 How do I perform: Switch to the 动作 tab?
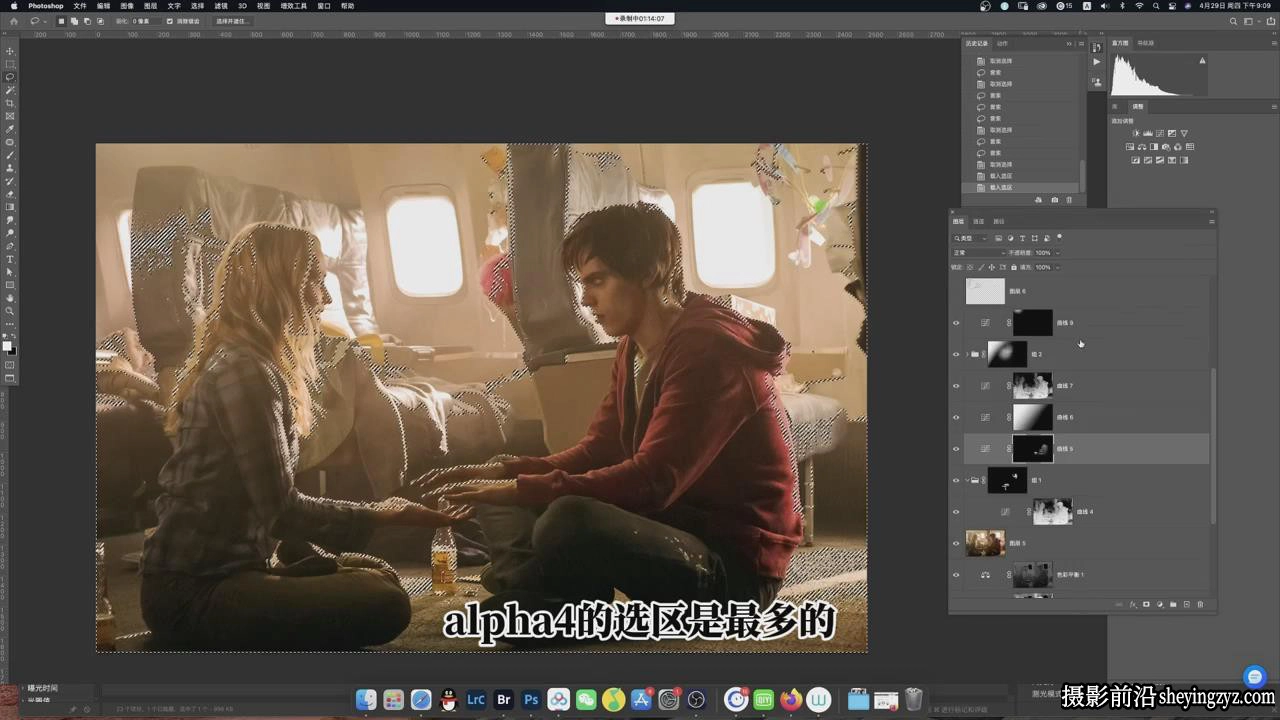1002,43
